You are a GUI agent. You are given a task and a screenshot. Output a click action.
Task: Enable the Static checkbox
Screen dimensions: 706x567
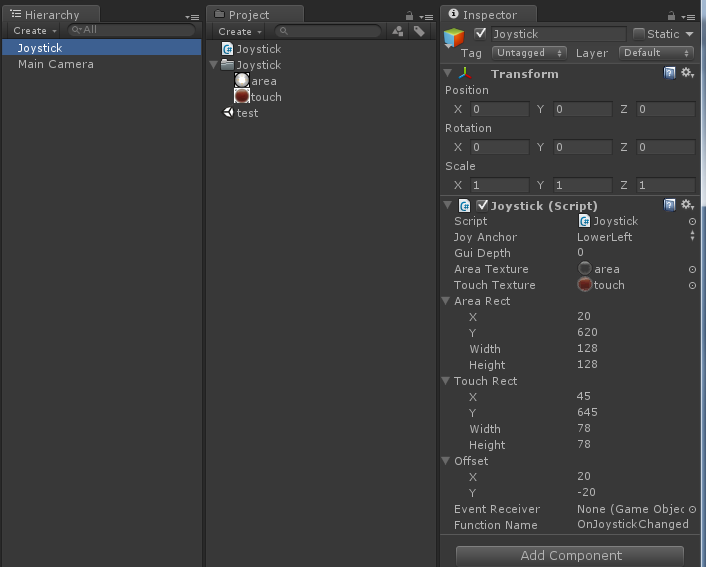[639, 34]
